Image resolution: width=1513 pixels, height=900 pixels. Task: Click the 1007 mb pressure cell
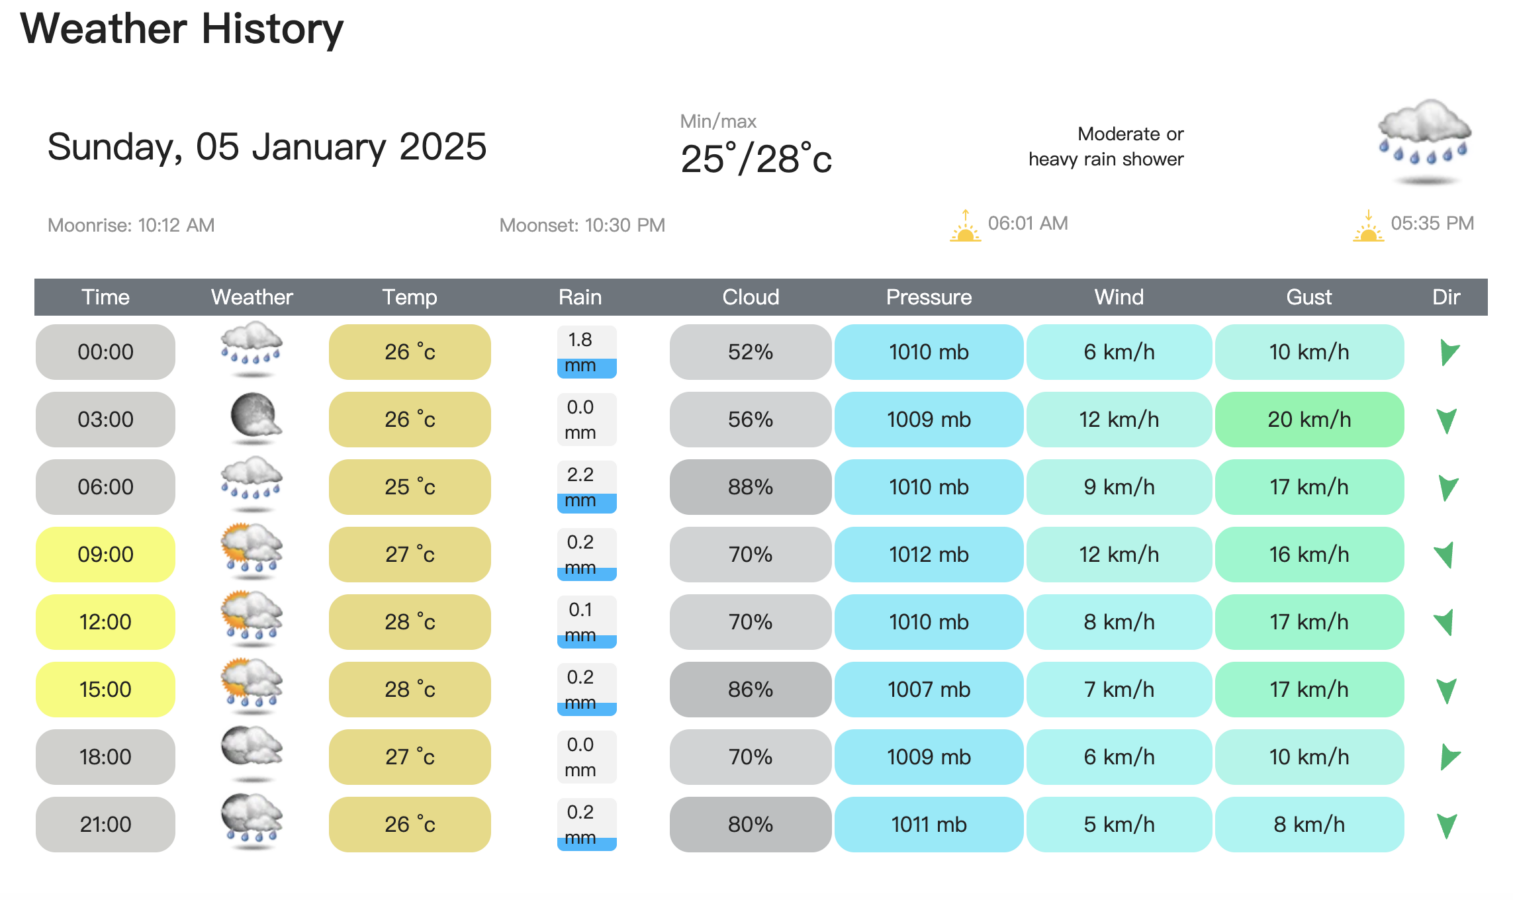pyautogui.click(x=928, y=690)
